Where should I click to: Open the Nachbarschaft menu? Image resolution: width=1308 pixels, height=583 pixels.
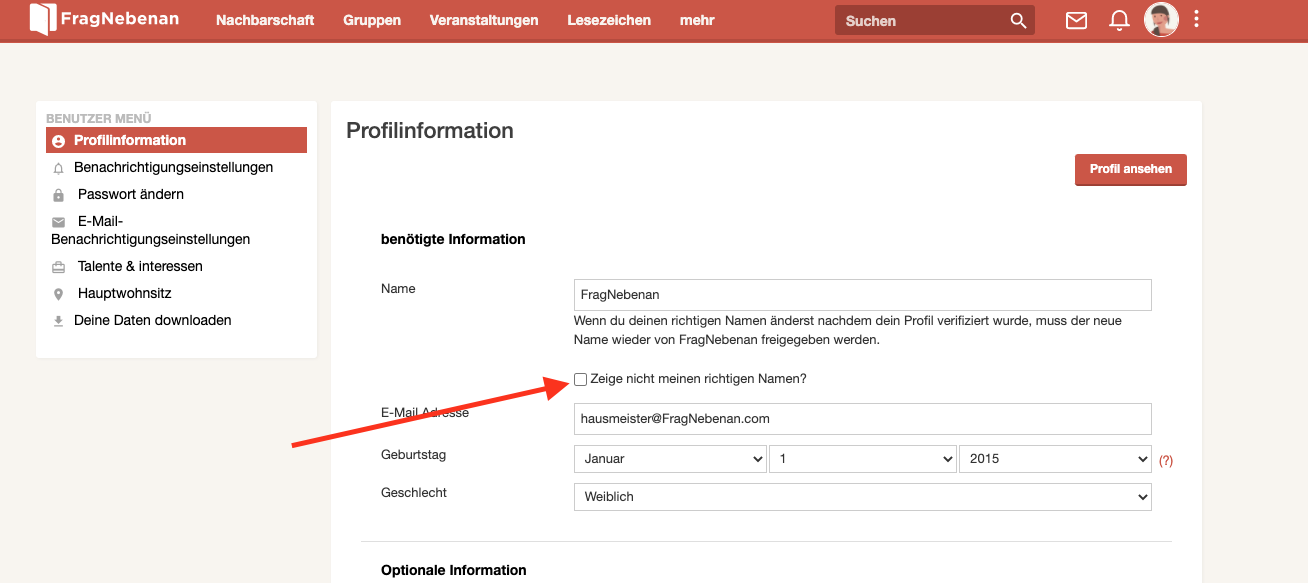265,20
